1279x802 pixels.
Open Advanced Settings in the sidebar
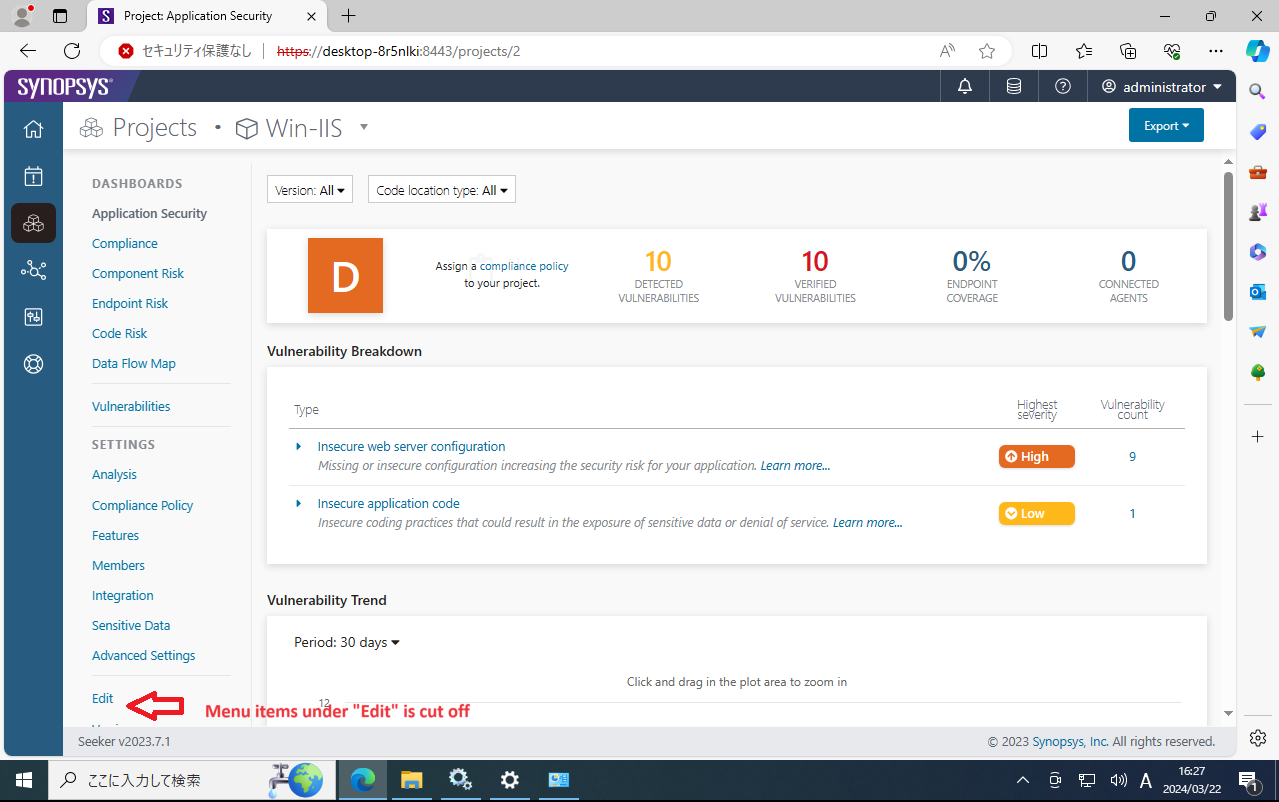point(144,655)
